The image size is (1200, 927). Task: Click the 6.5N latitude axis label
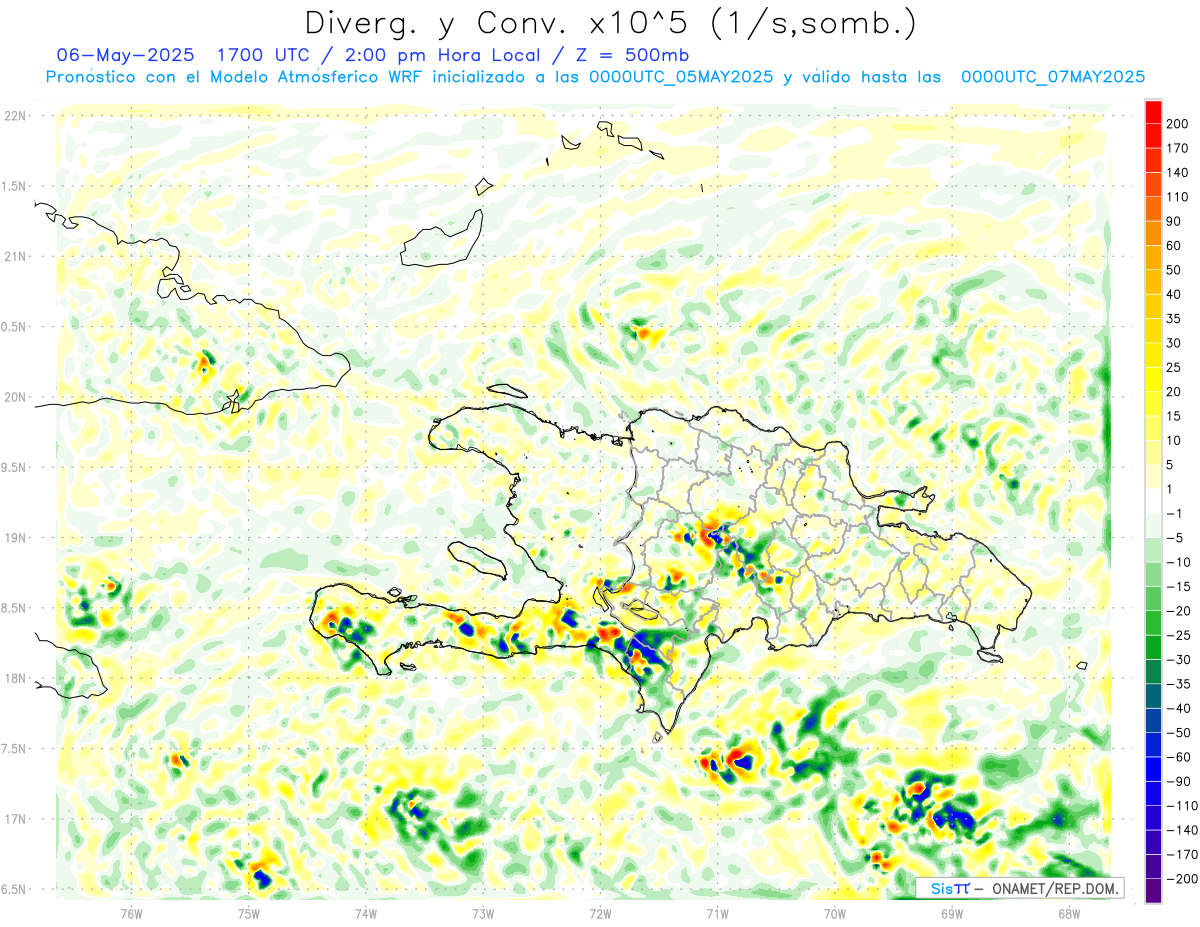pyautogui.click(x=14, y=889)
